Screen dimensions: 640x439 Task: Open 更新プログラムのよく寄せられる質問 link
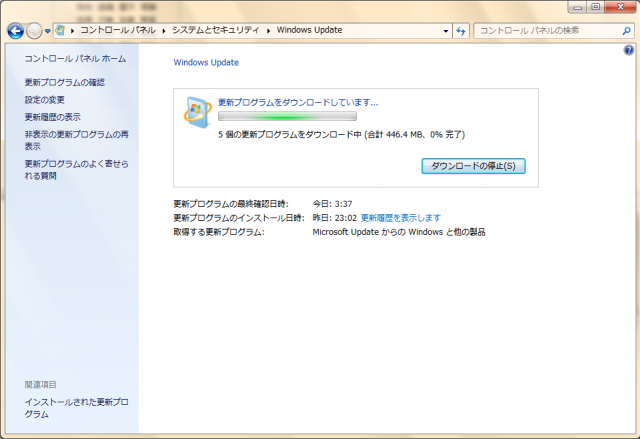click(76, 170)
